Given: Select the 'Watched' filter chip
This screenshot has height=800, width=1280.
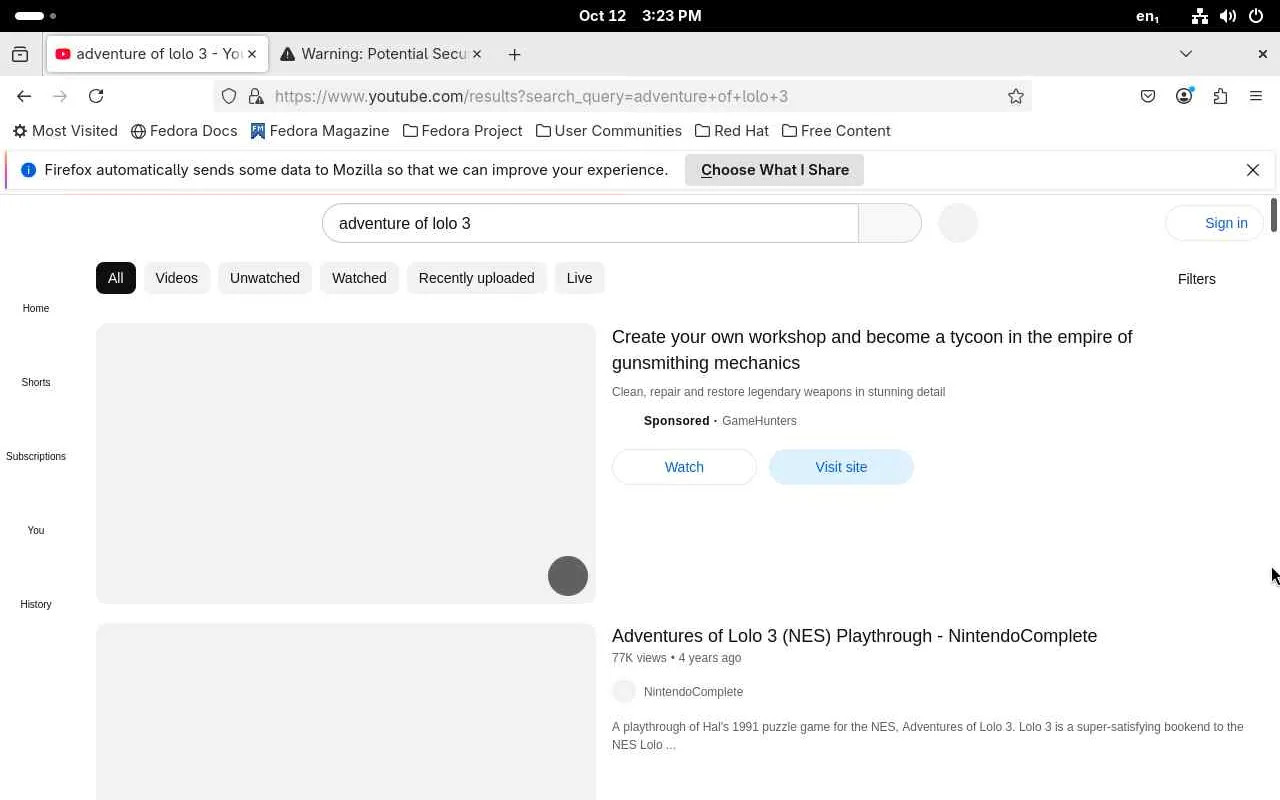Looking at the screenshot, I should click(x=359, y=278).
